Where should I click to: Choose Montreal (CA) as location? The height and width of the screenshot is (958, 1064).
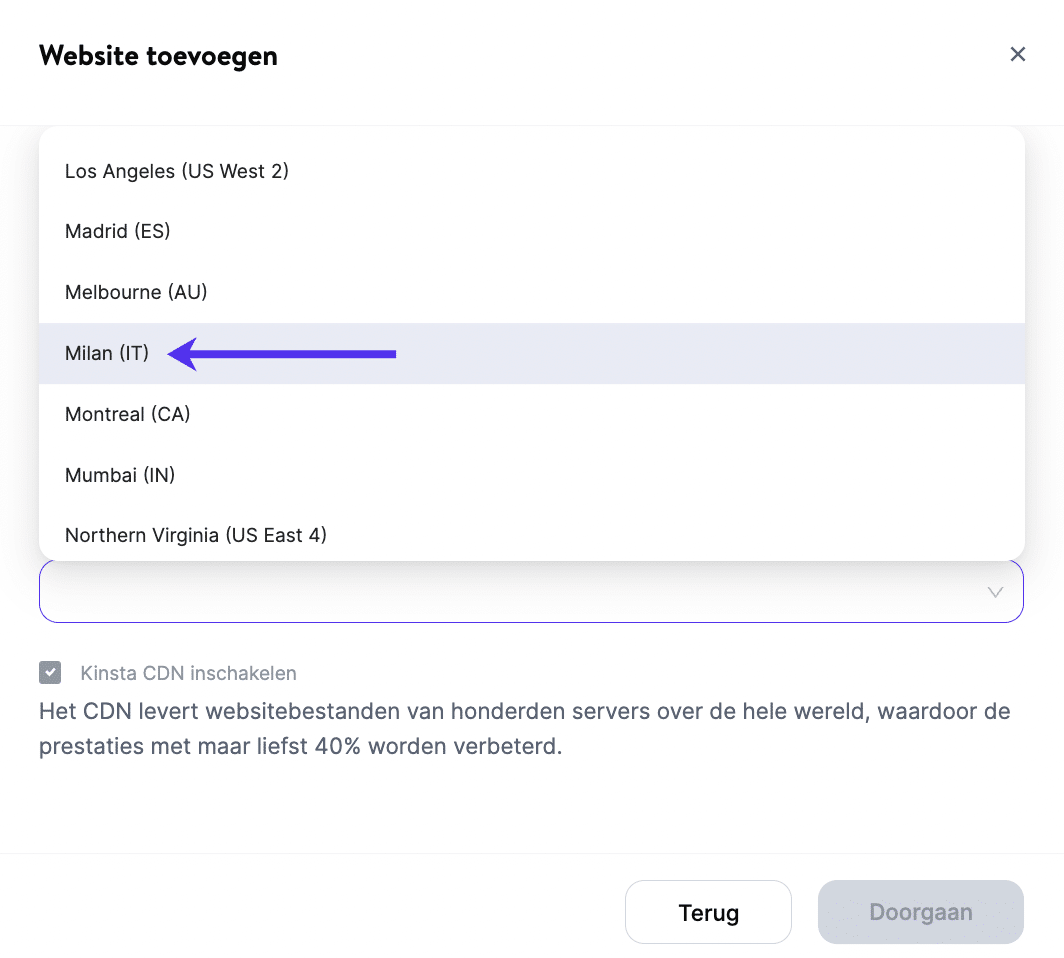tap(128, 414)
